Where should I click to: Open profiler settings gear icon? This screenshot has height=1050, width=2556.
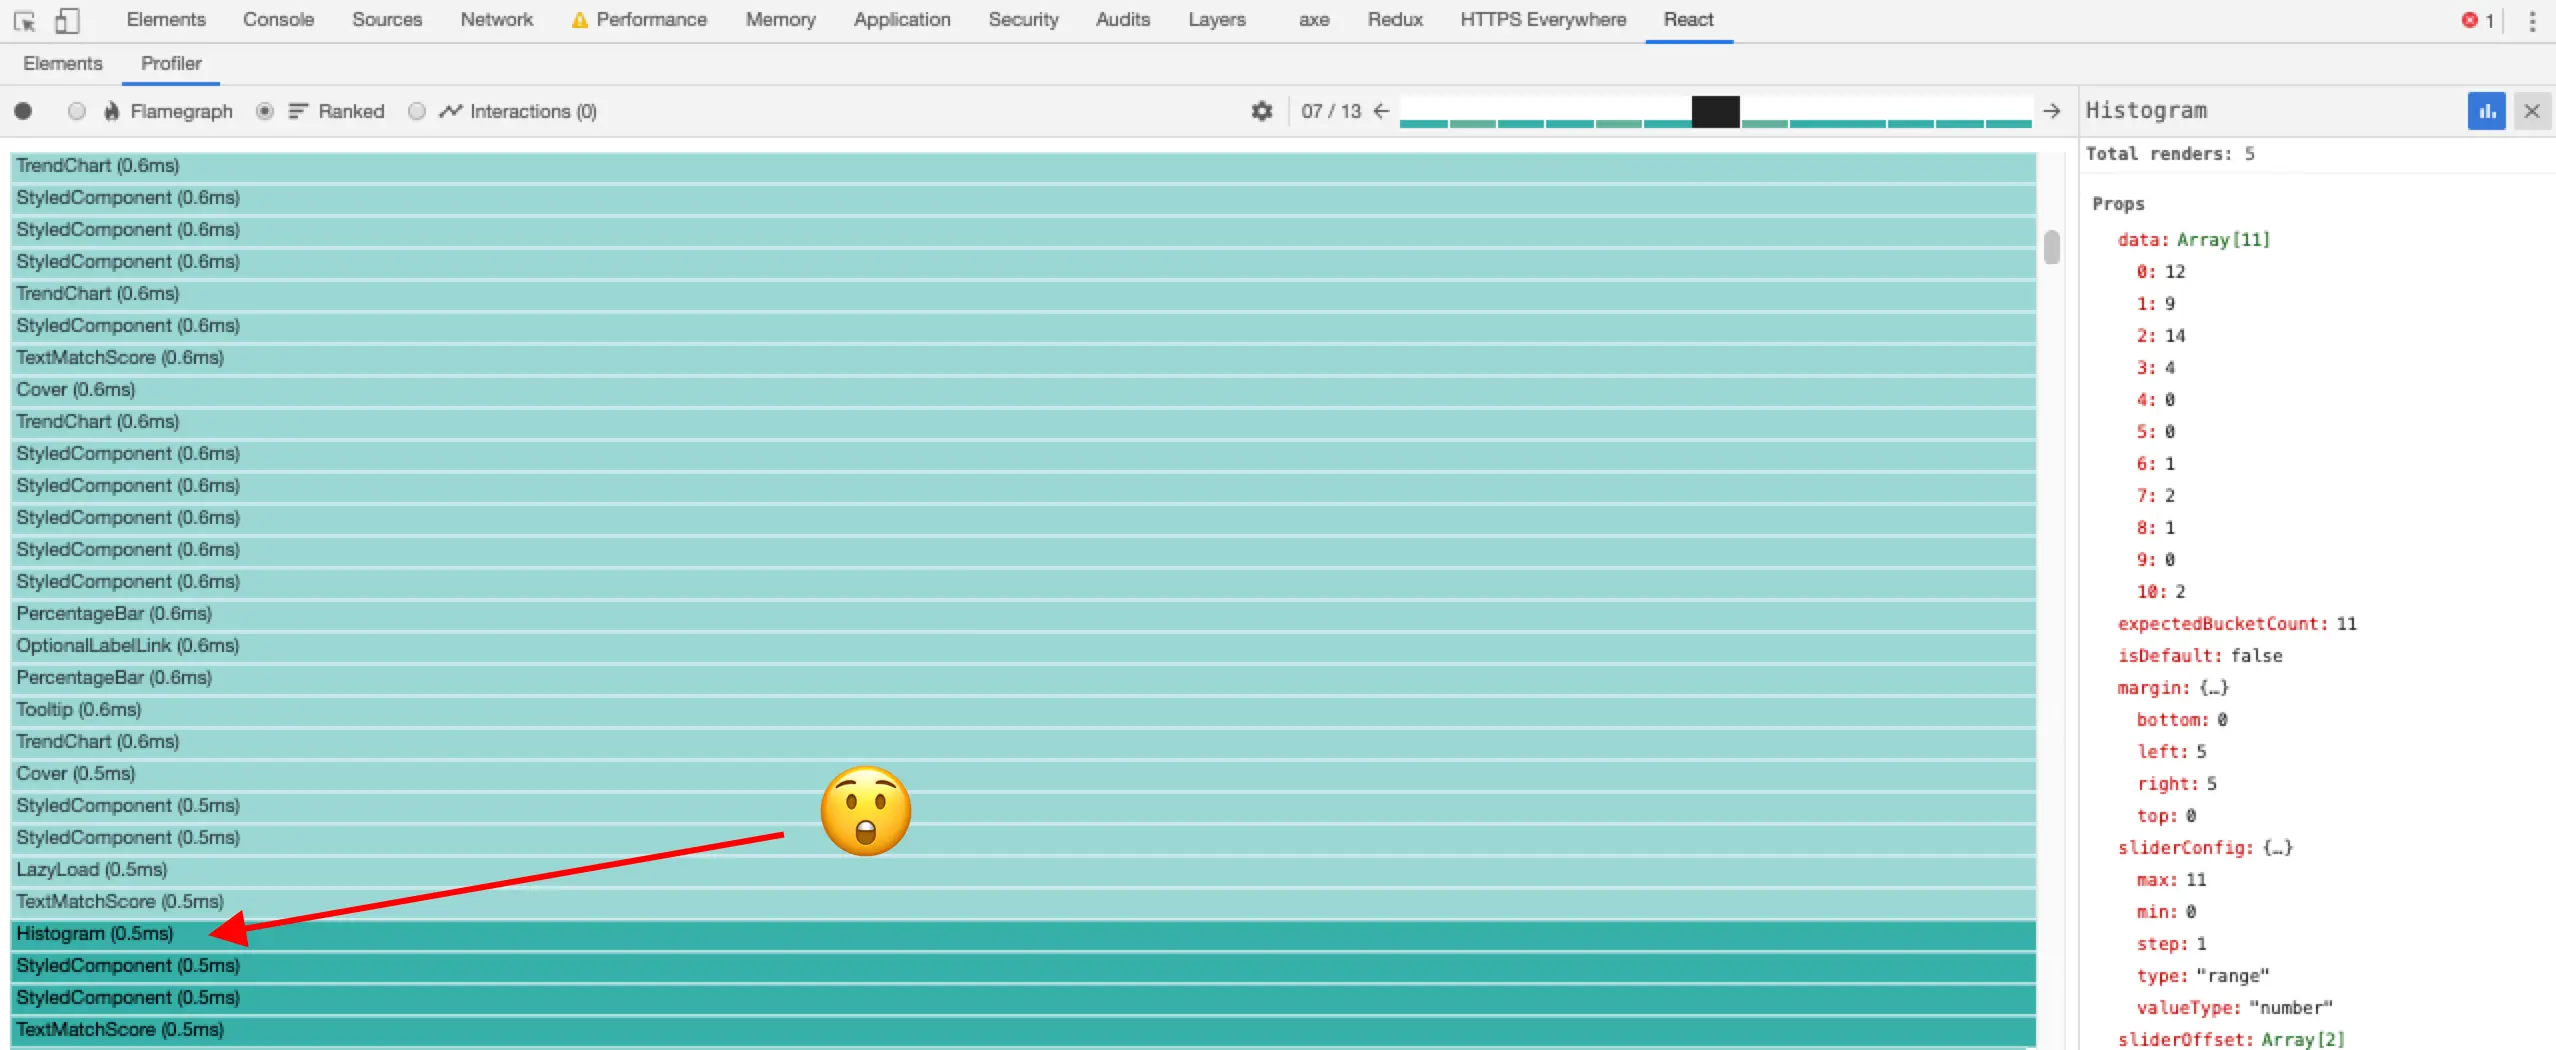[1262, 111]
